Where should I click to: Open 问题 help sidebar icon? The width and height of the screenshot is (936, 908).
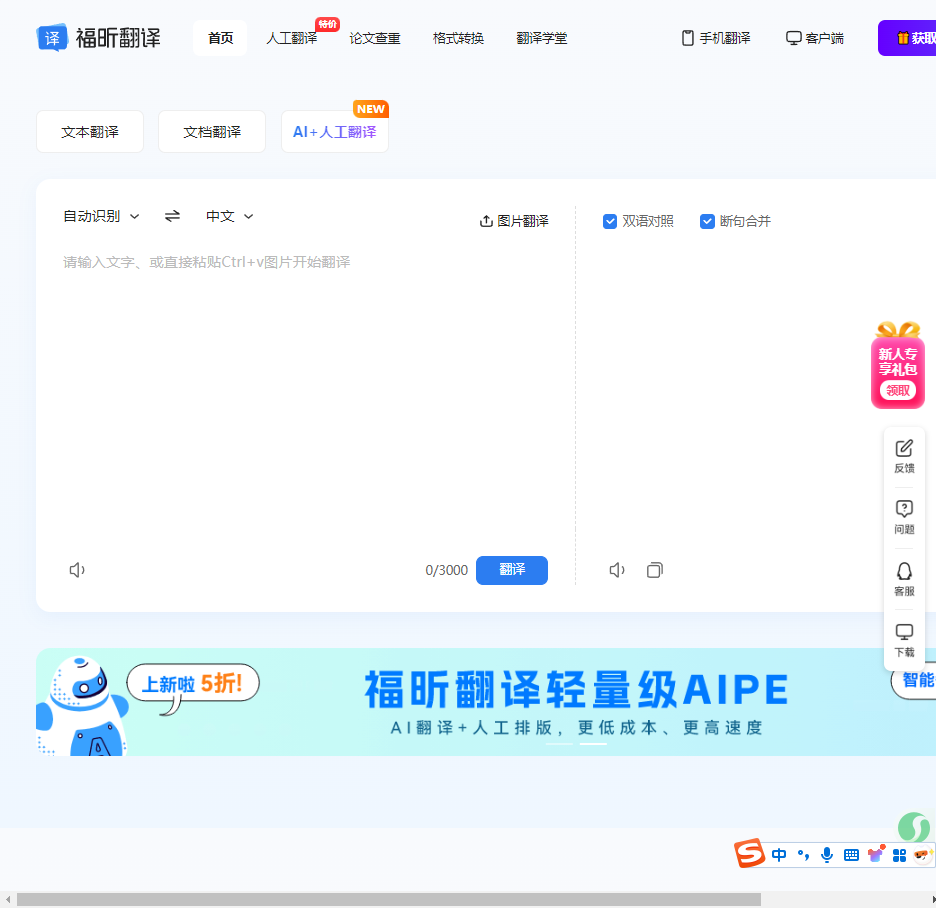click(904, 517)
